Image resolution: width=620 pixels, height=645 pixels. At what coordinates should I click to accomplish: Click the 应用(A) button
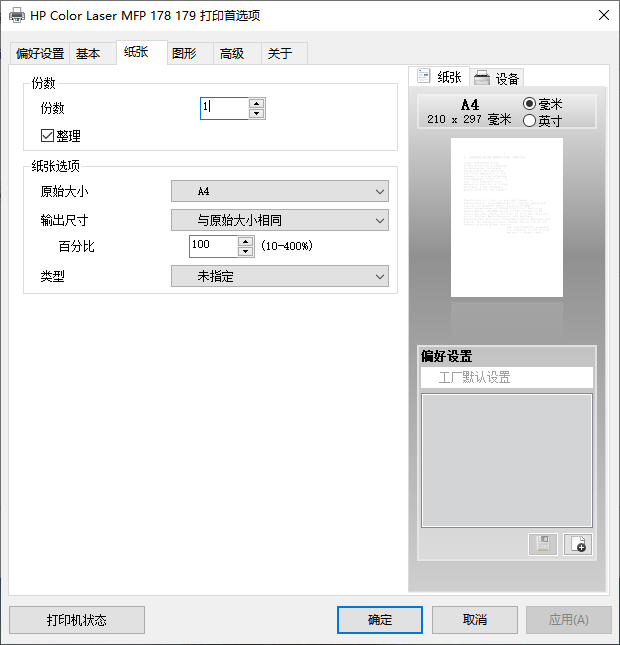(569, 619)
